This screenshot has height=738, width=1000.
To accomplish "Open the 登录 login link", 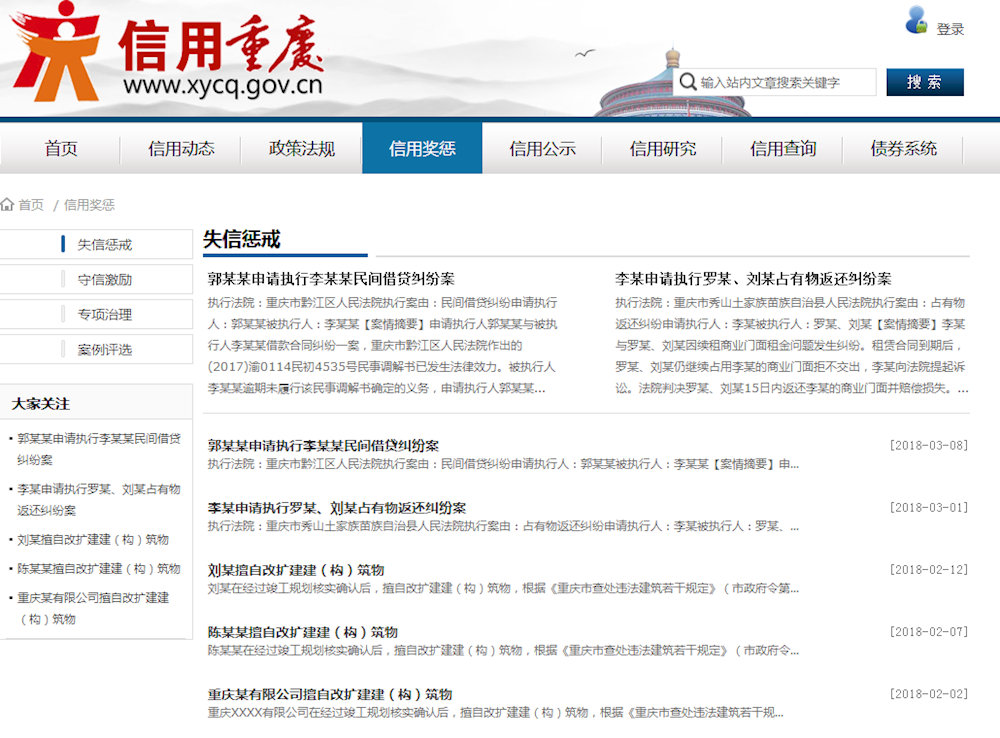I will click(x=950, y=29).
